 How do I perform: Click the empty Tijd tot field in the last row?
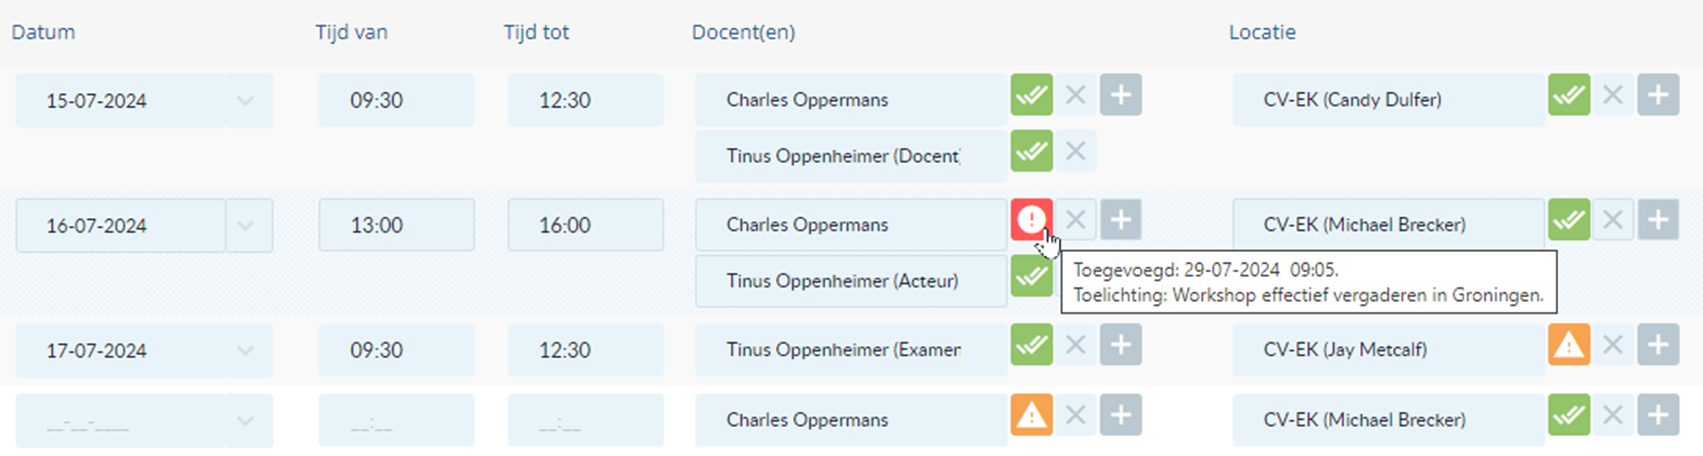[x=585, y=420]
